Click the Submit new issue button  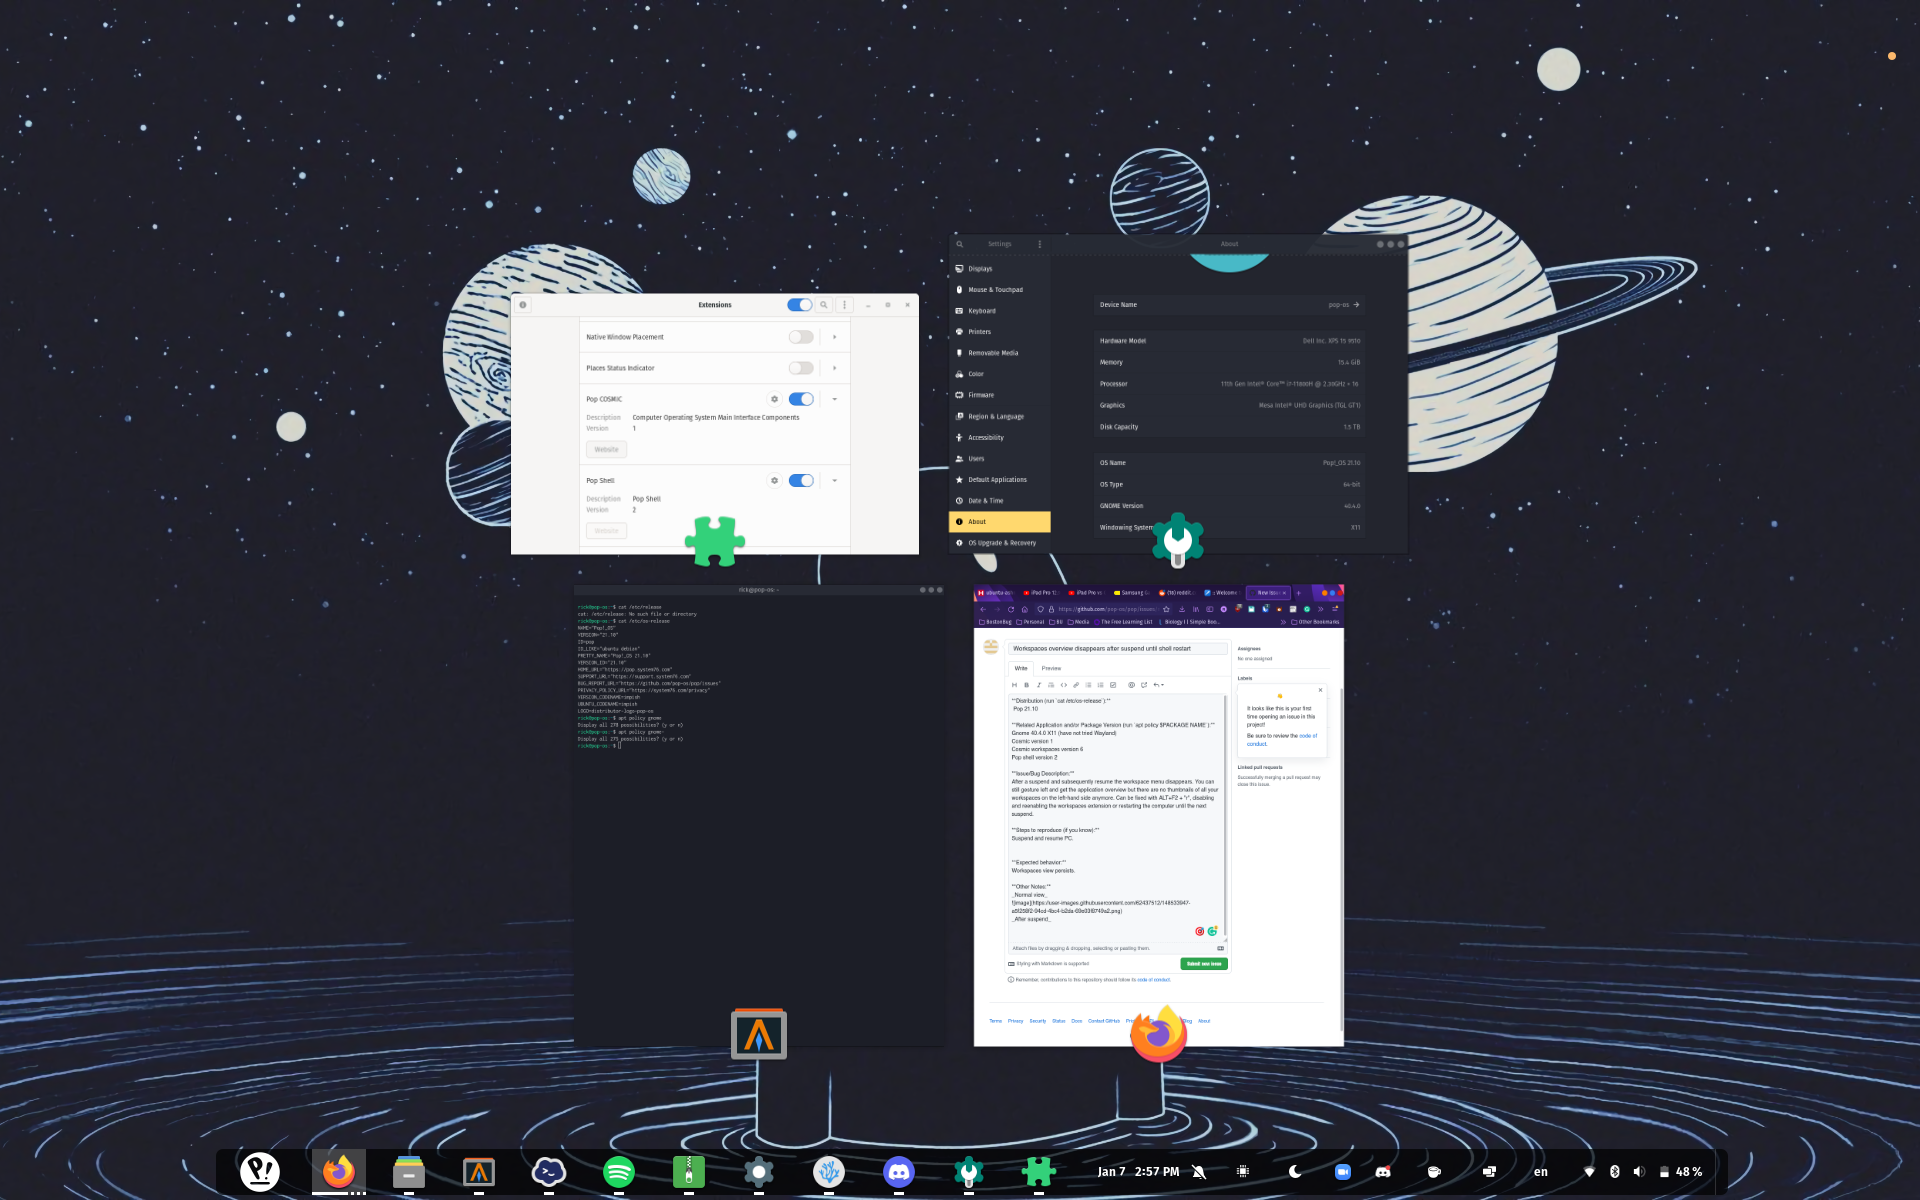point(1203,963)
